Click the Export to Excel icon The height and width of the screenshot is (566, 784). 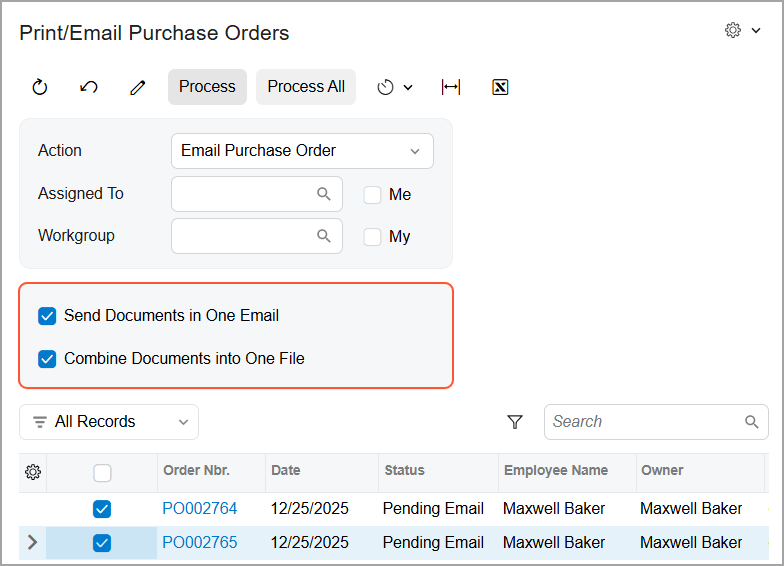500,87
